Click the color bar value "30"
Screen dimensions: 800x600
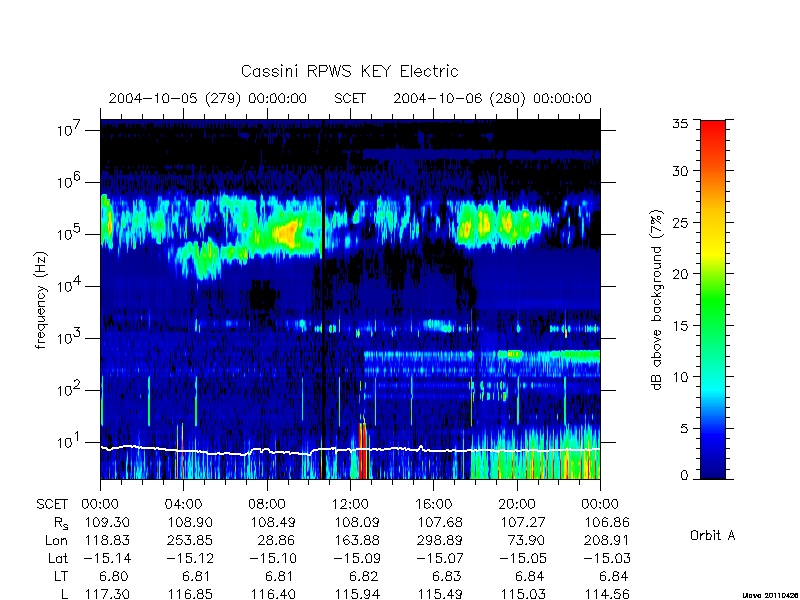click(x=680, y=171)
